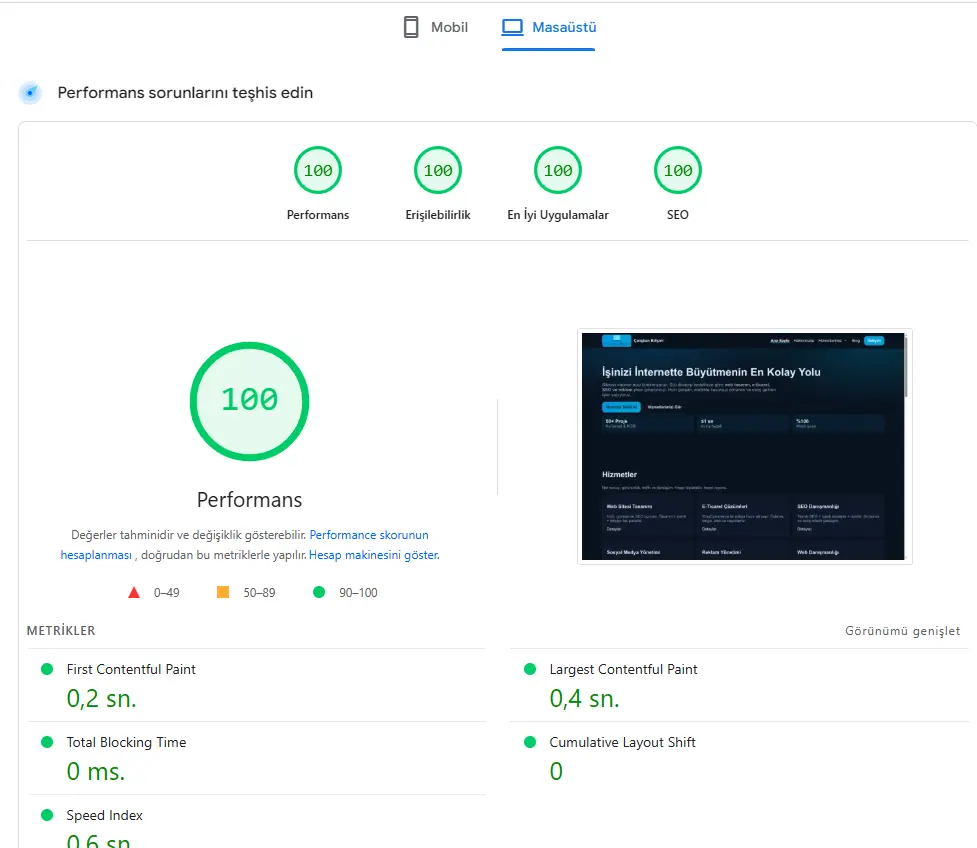Viewport: 977px width, 848px height.
Task: Click the mobile phone icon
Action: click(x=411, y=27)
